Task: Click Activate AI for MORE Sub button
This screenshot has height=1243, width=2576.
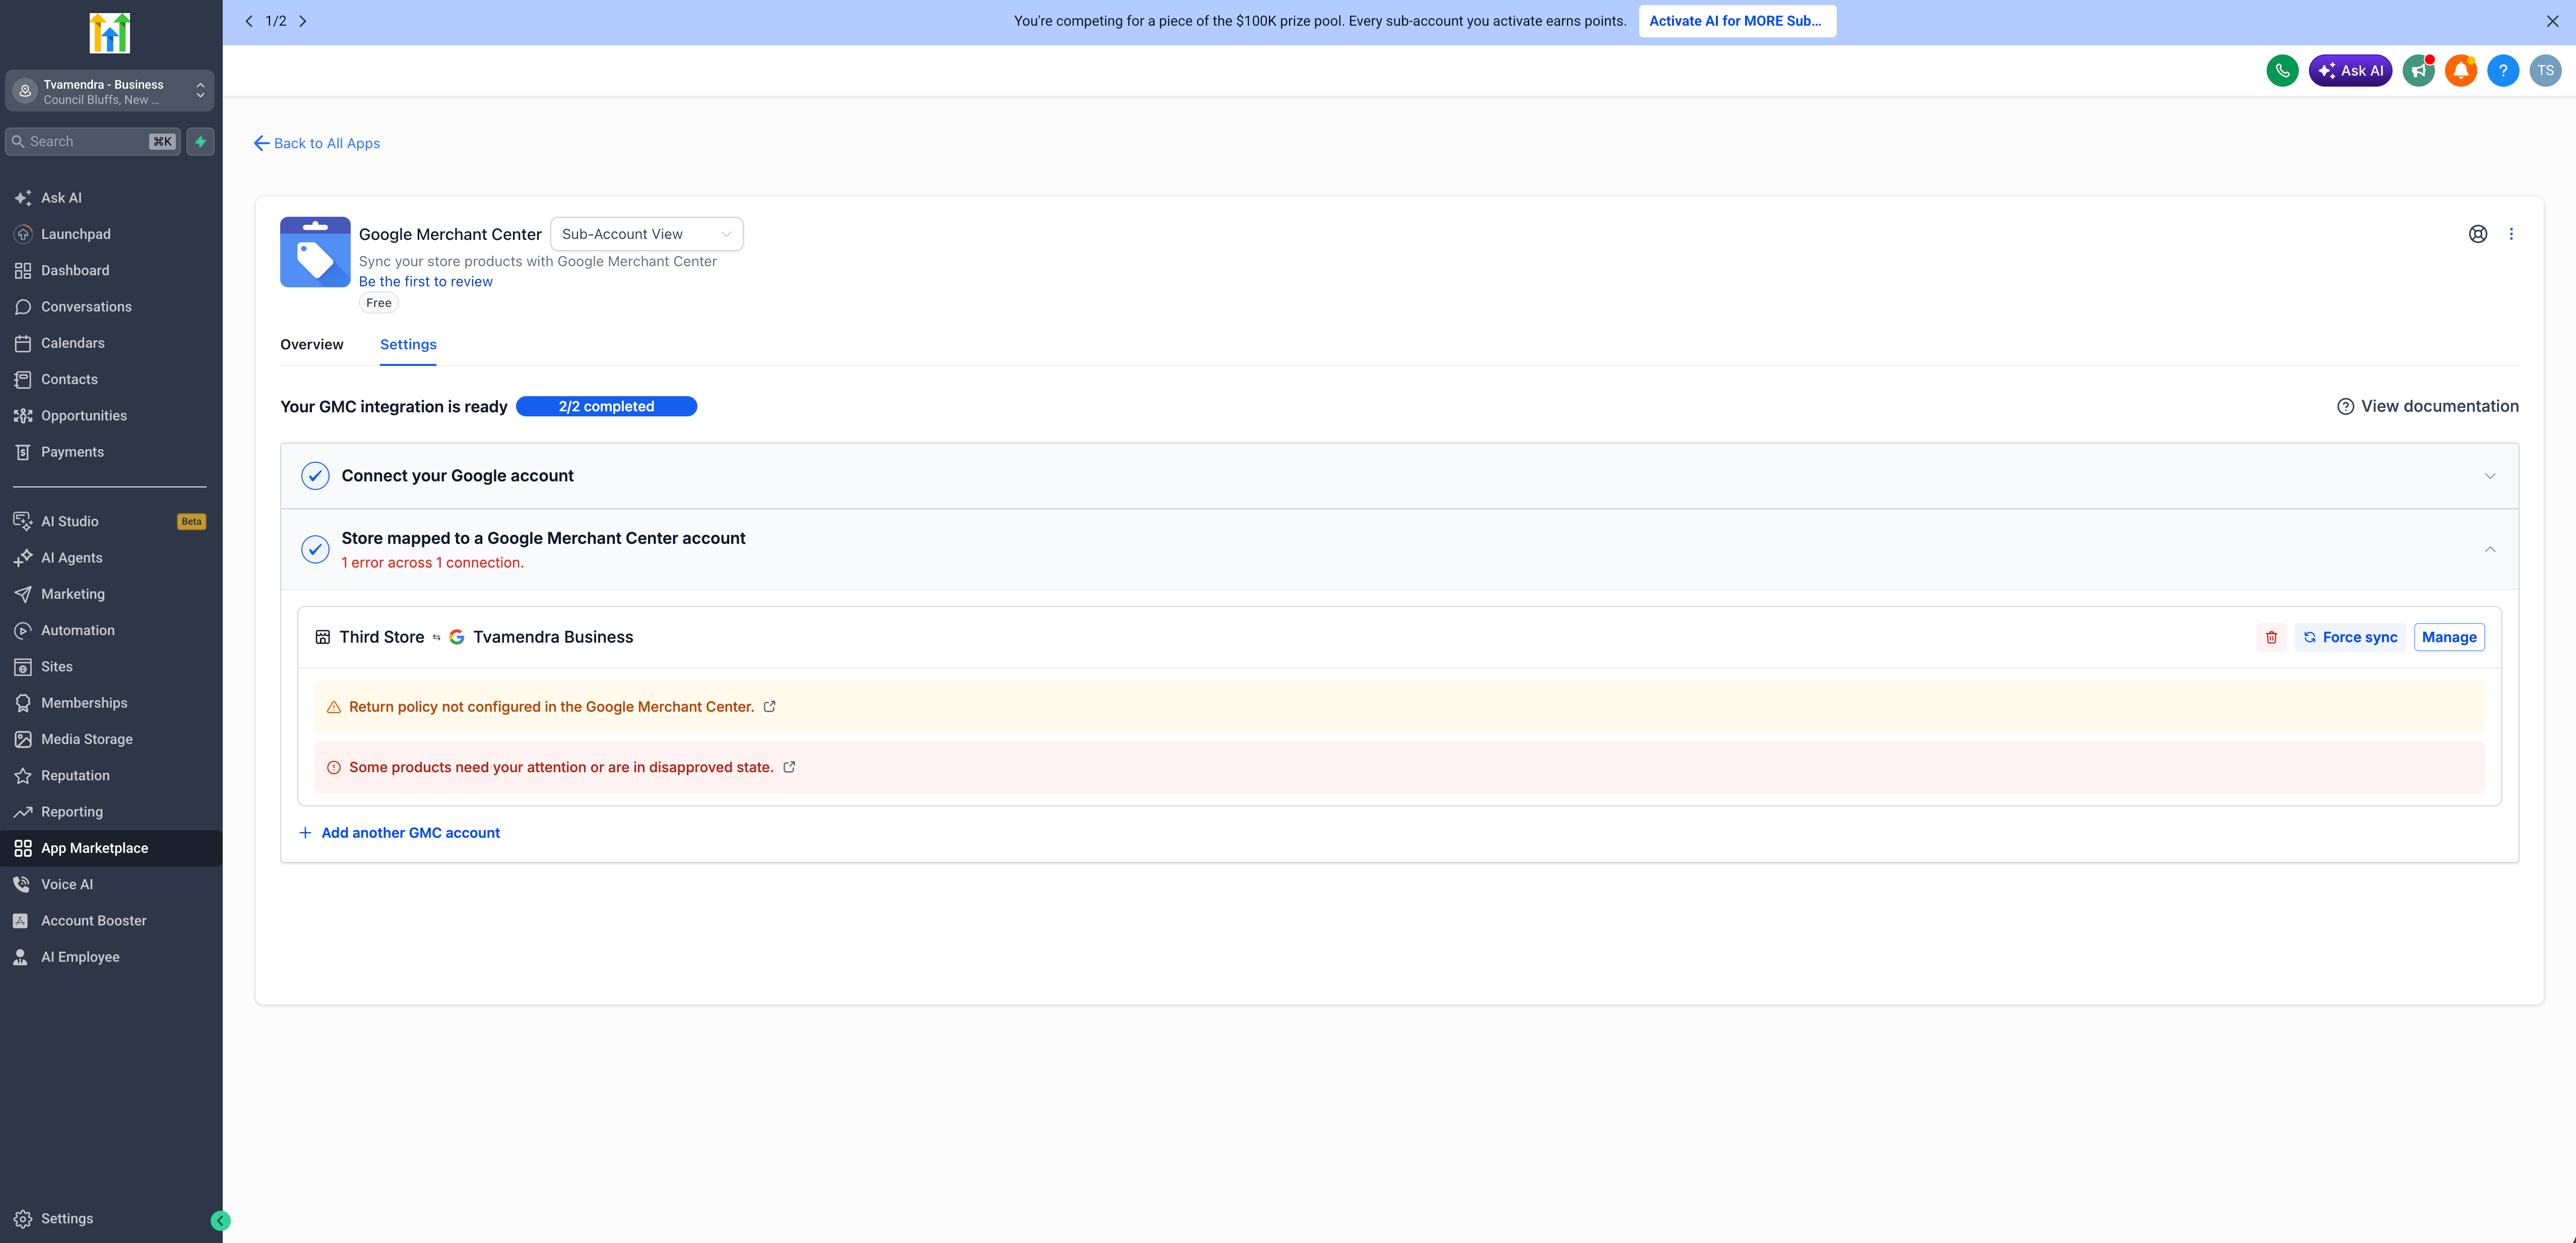Action: [x=1736, y=21]
